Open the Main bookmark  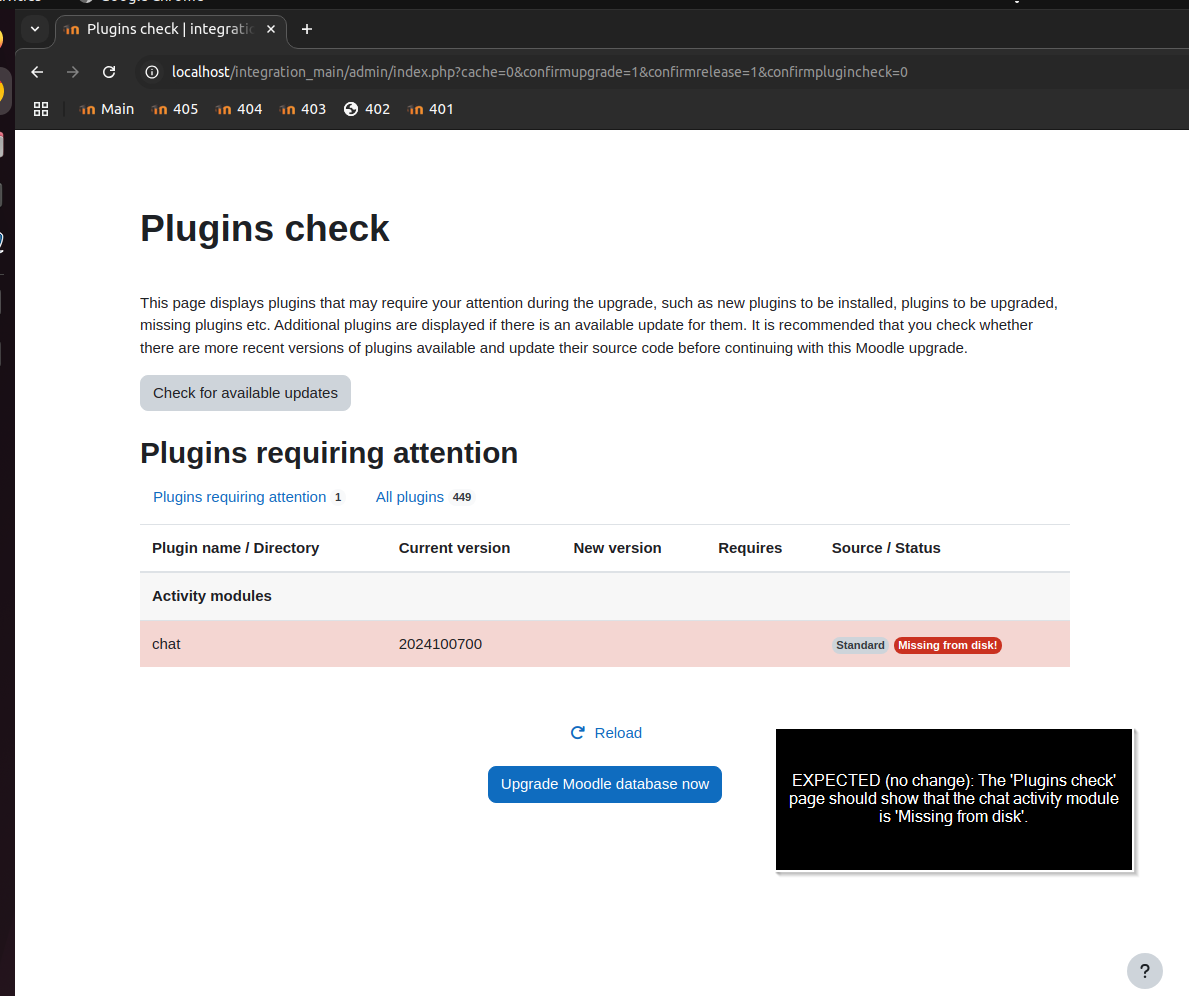[107, 109]
